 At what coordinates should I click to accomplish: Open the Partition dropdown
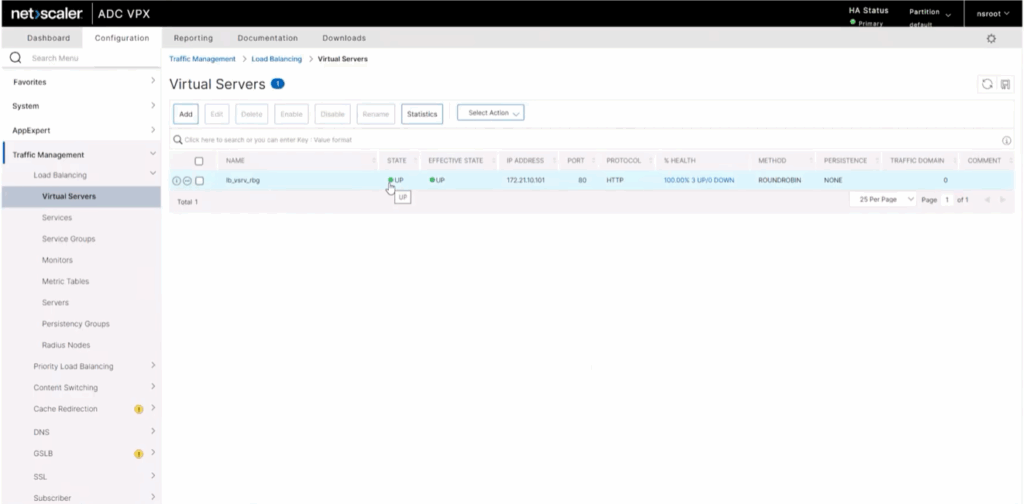click(x=930, y=12)
